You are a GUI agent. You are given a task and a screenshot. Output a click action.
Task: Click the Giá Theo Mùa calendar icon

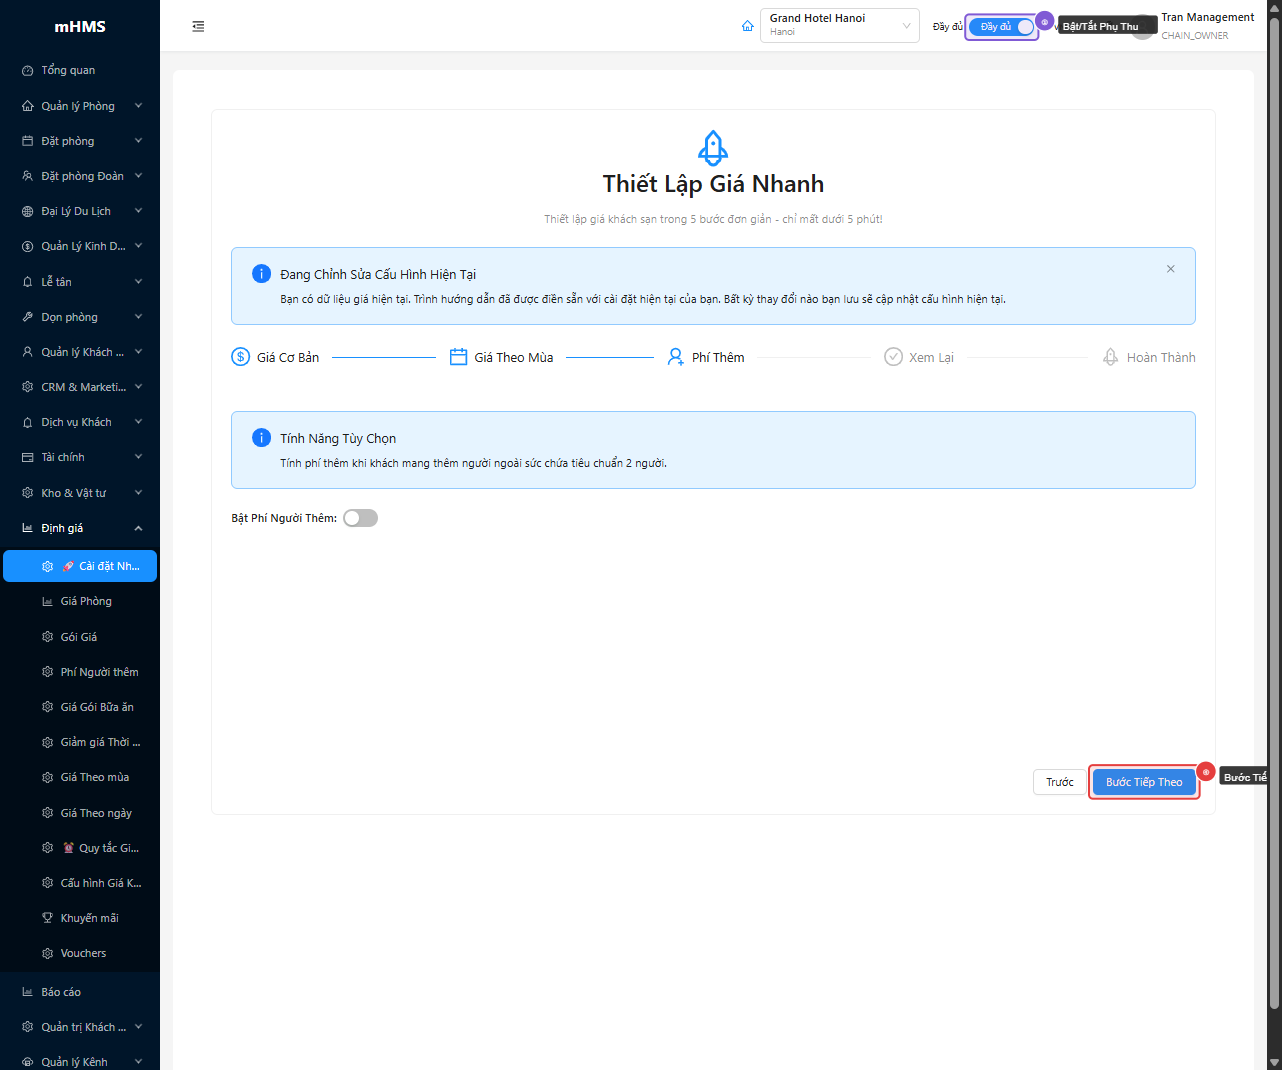[458, 357]
